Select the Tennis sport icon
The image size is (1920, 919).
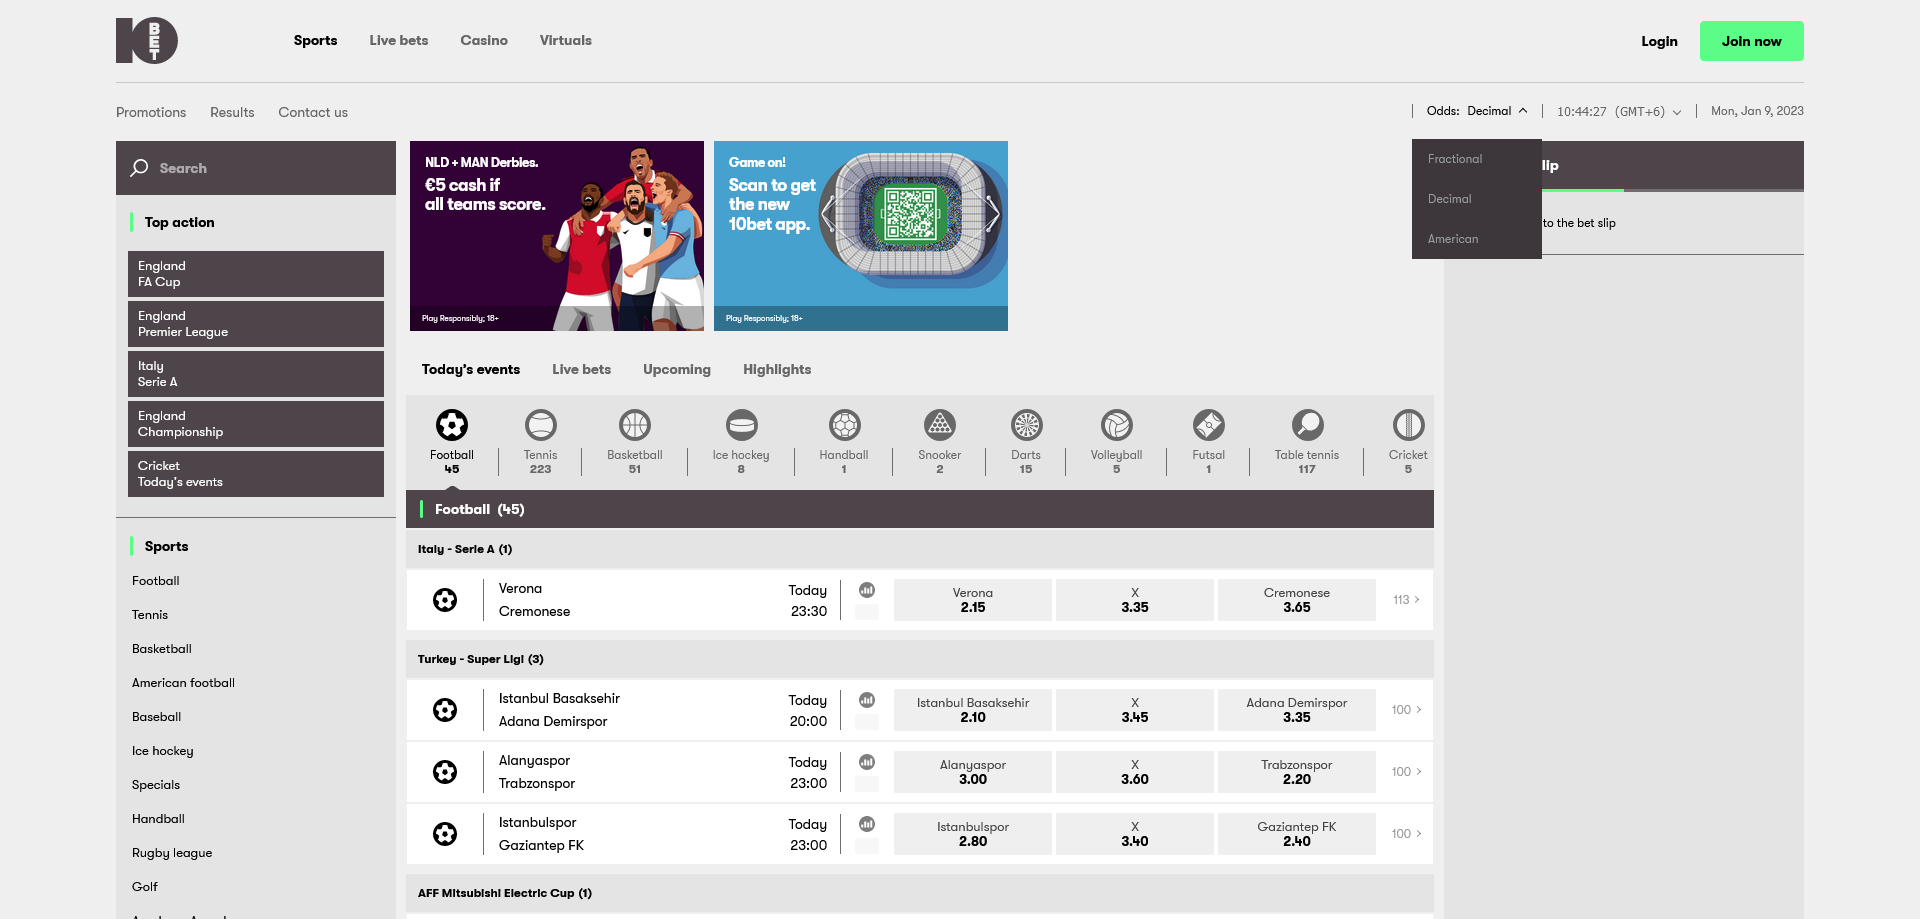coord(541,425)
